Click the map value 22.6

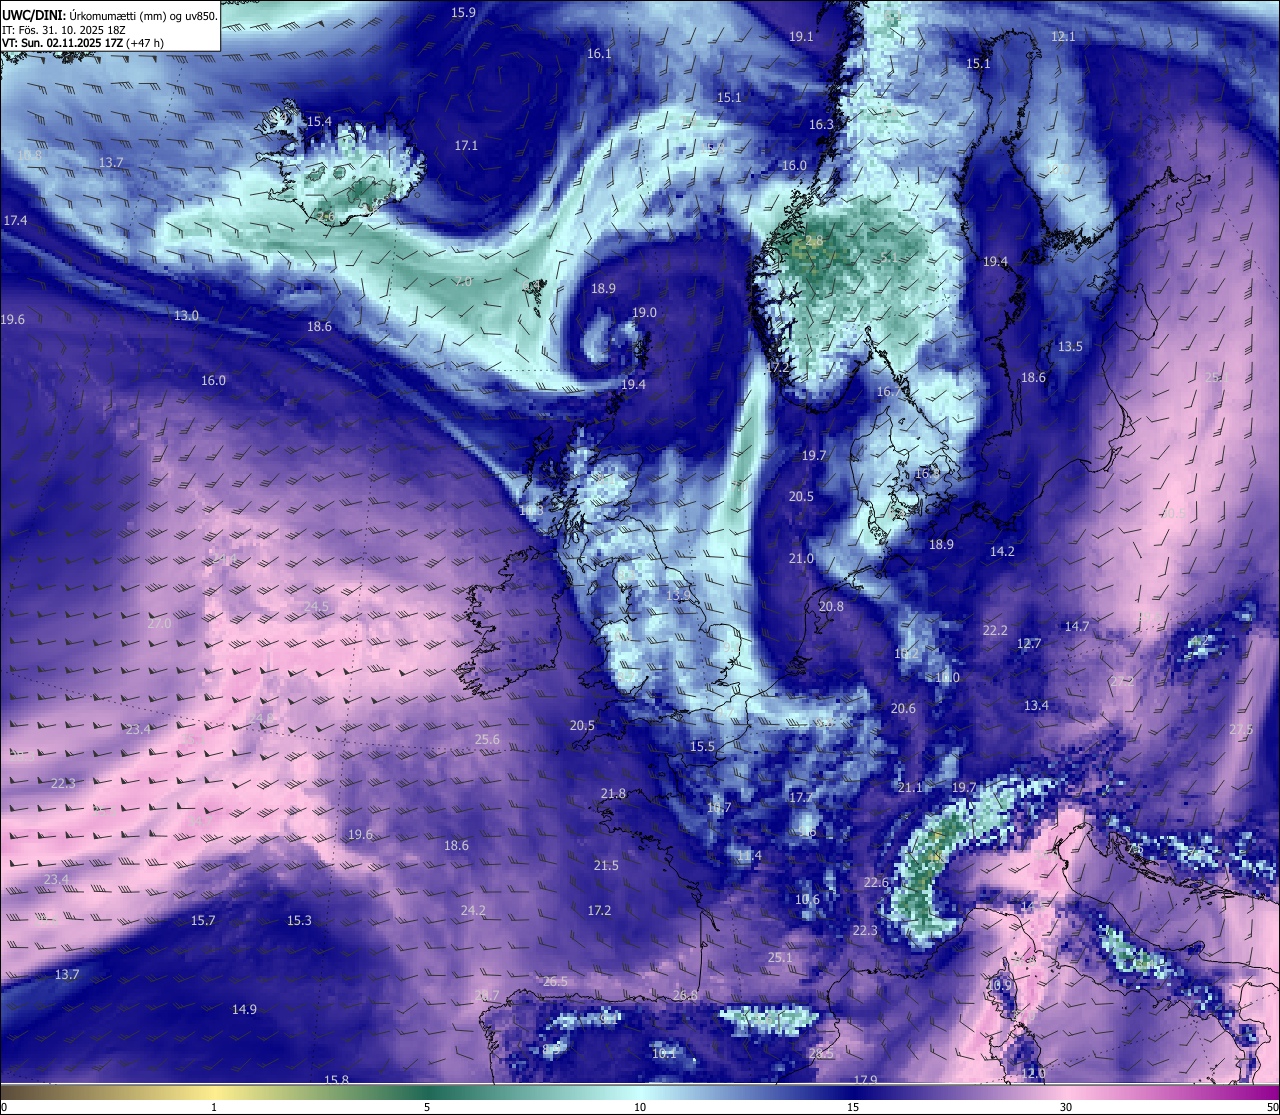876,883
